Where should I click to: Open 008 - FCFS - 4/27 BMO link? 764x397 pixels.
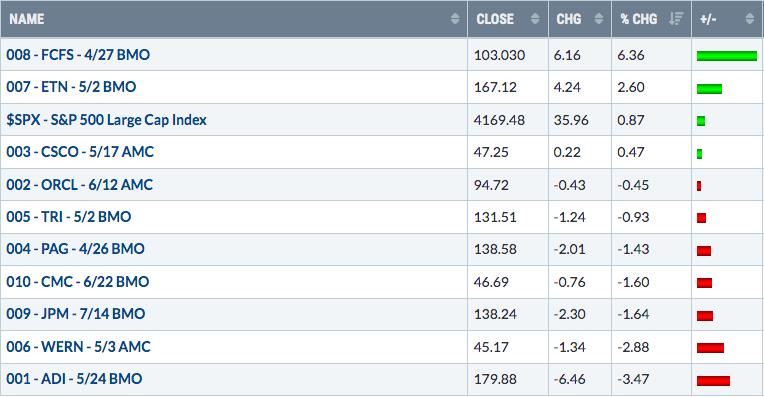tap(78, 55)
